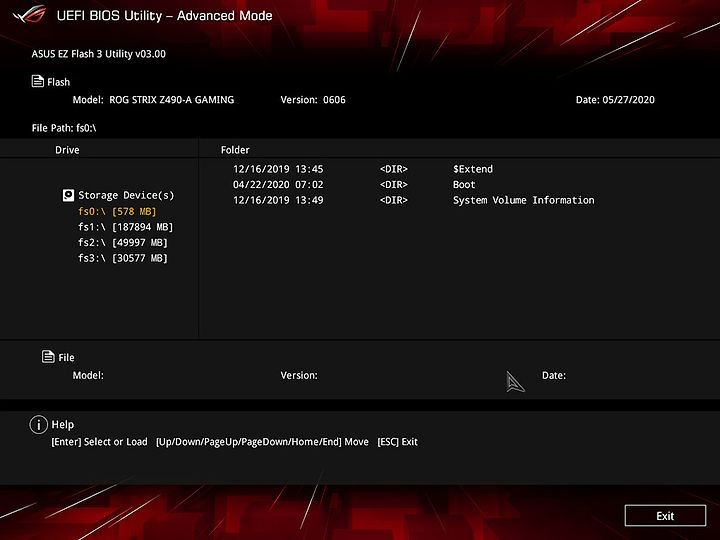The image size is (720, 540).
Task: Select drive fs3:\ [30577 MB]
Action: click(123, 258)
